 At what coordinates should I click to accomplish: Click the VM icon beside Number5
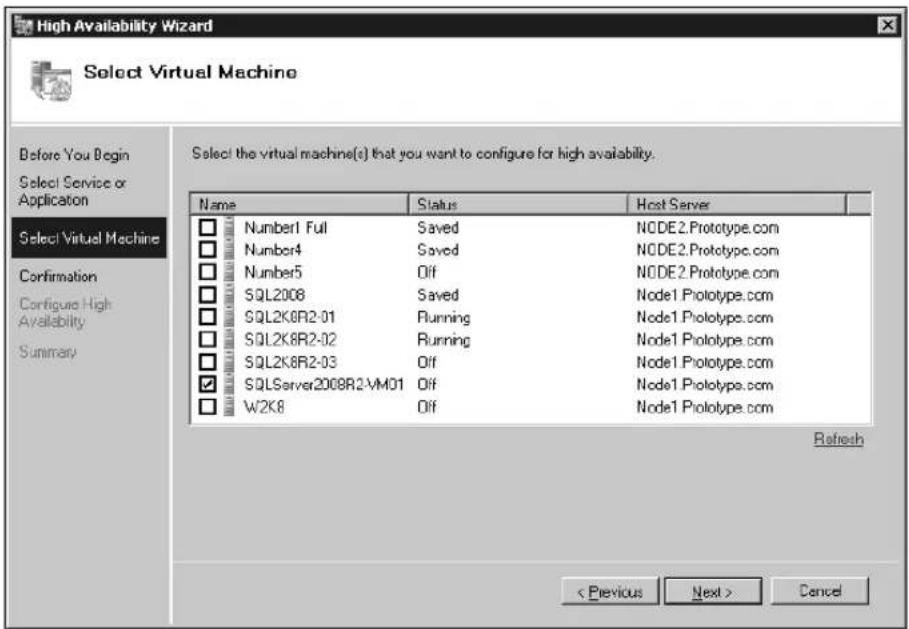coord(229,272)
